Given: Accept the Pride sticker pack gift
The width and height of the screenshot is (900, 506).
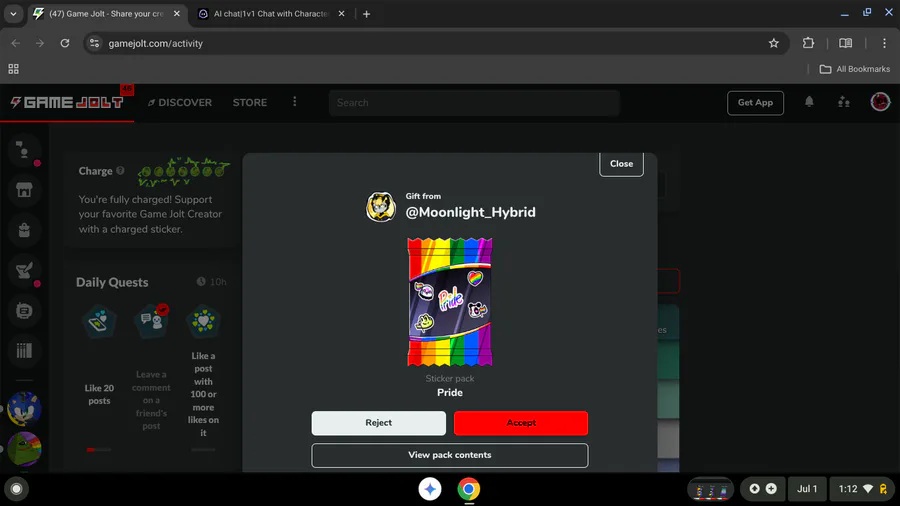Looking at the screenshot, I should tap(521, 423).
